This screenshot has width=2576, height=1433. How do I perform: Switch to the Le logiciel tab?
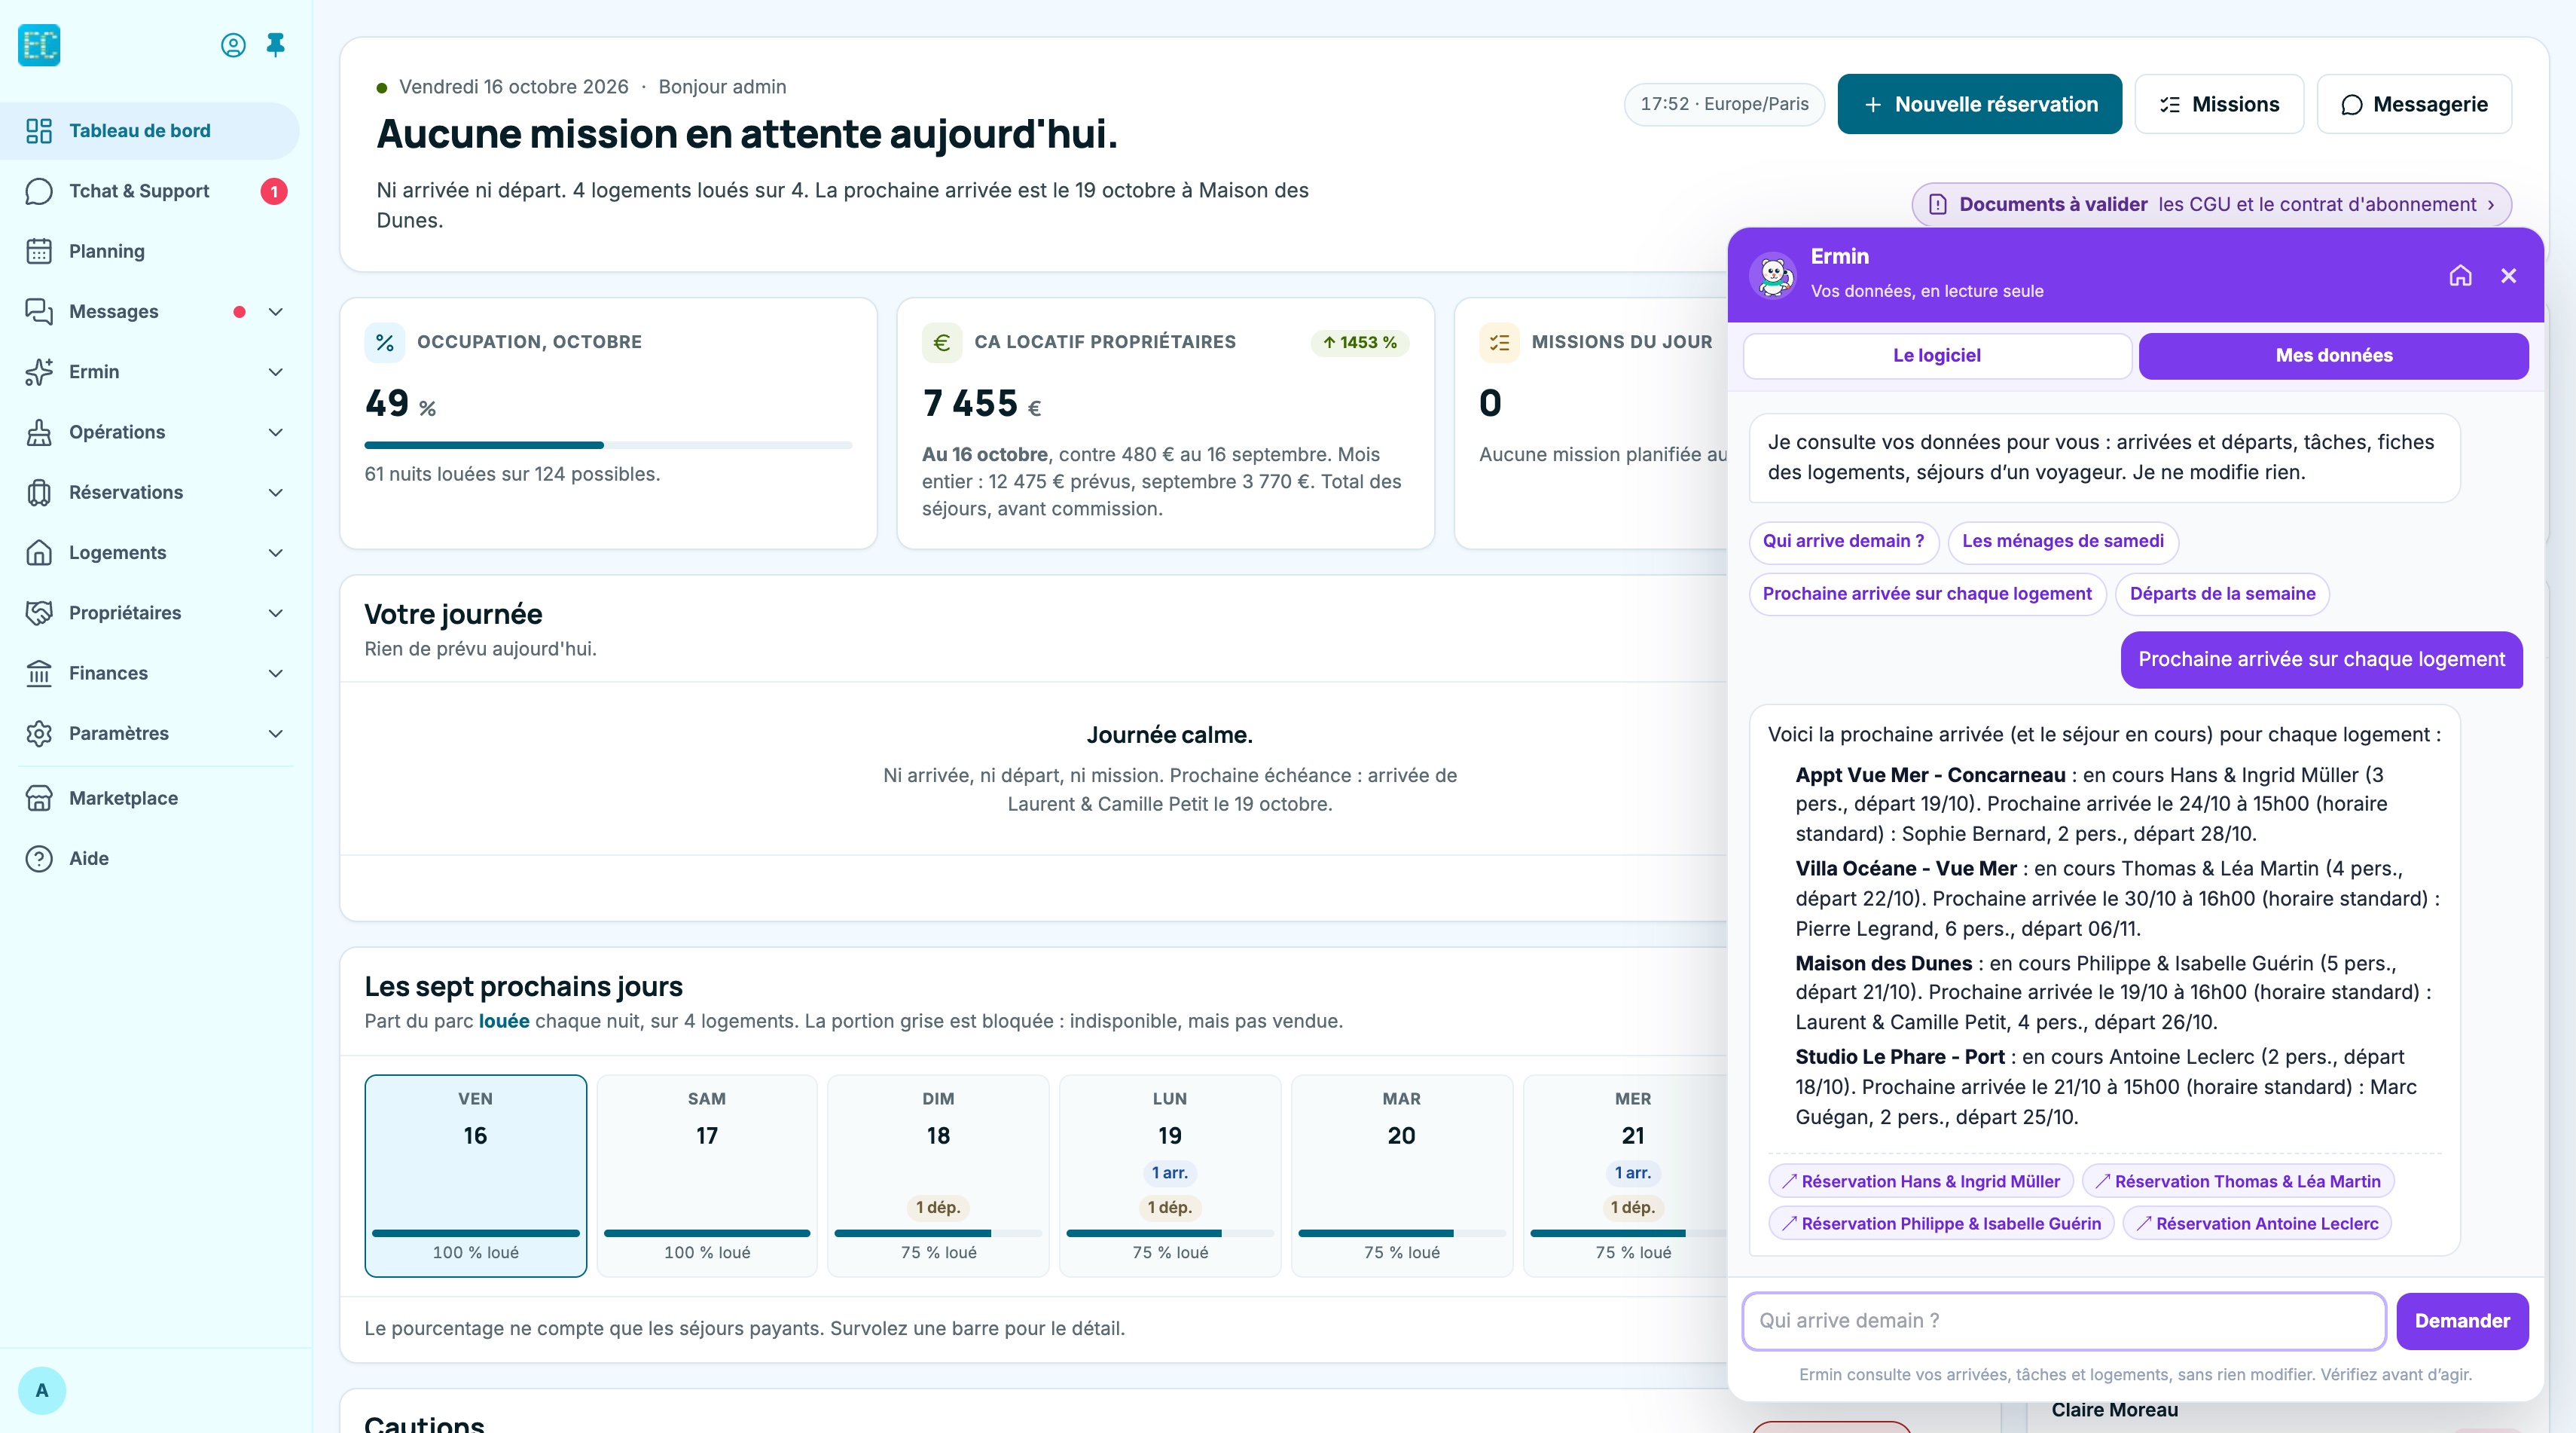click(x=1937, y=356)
